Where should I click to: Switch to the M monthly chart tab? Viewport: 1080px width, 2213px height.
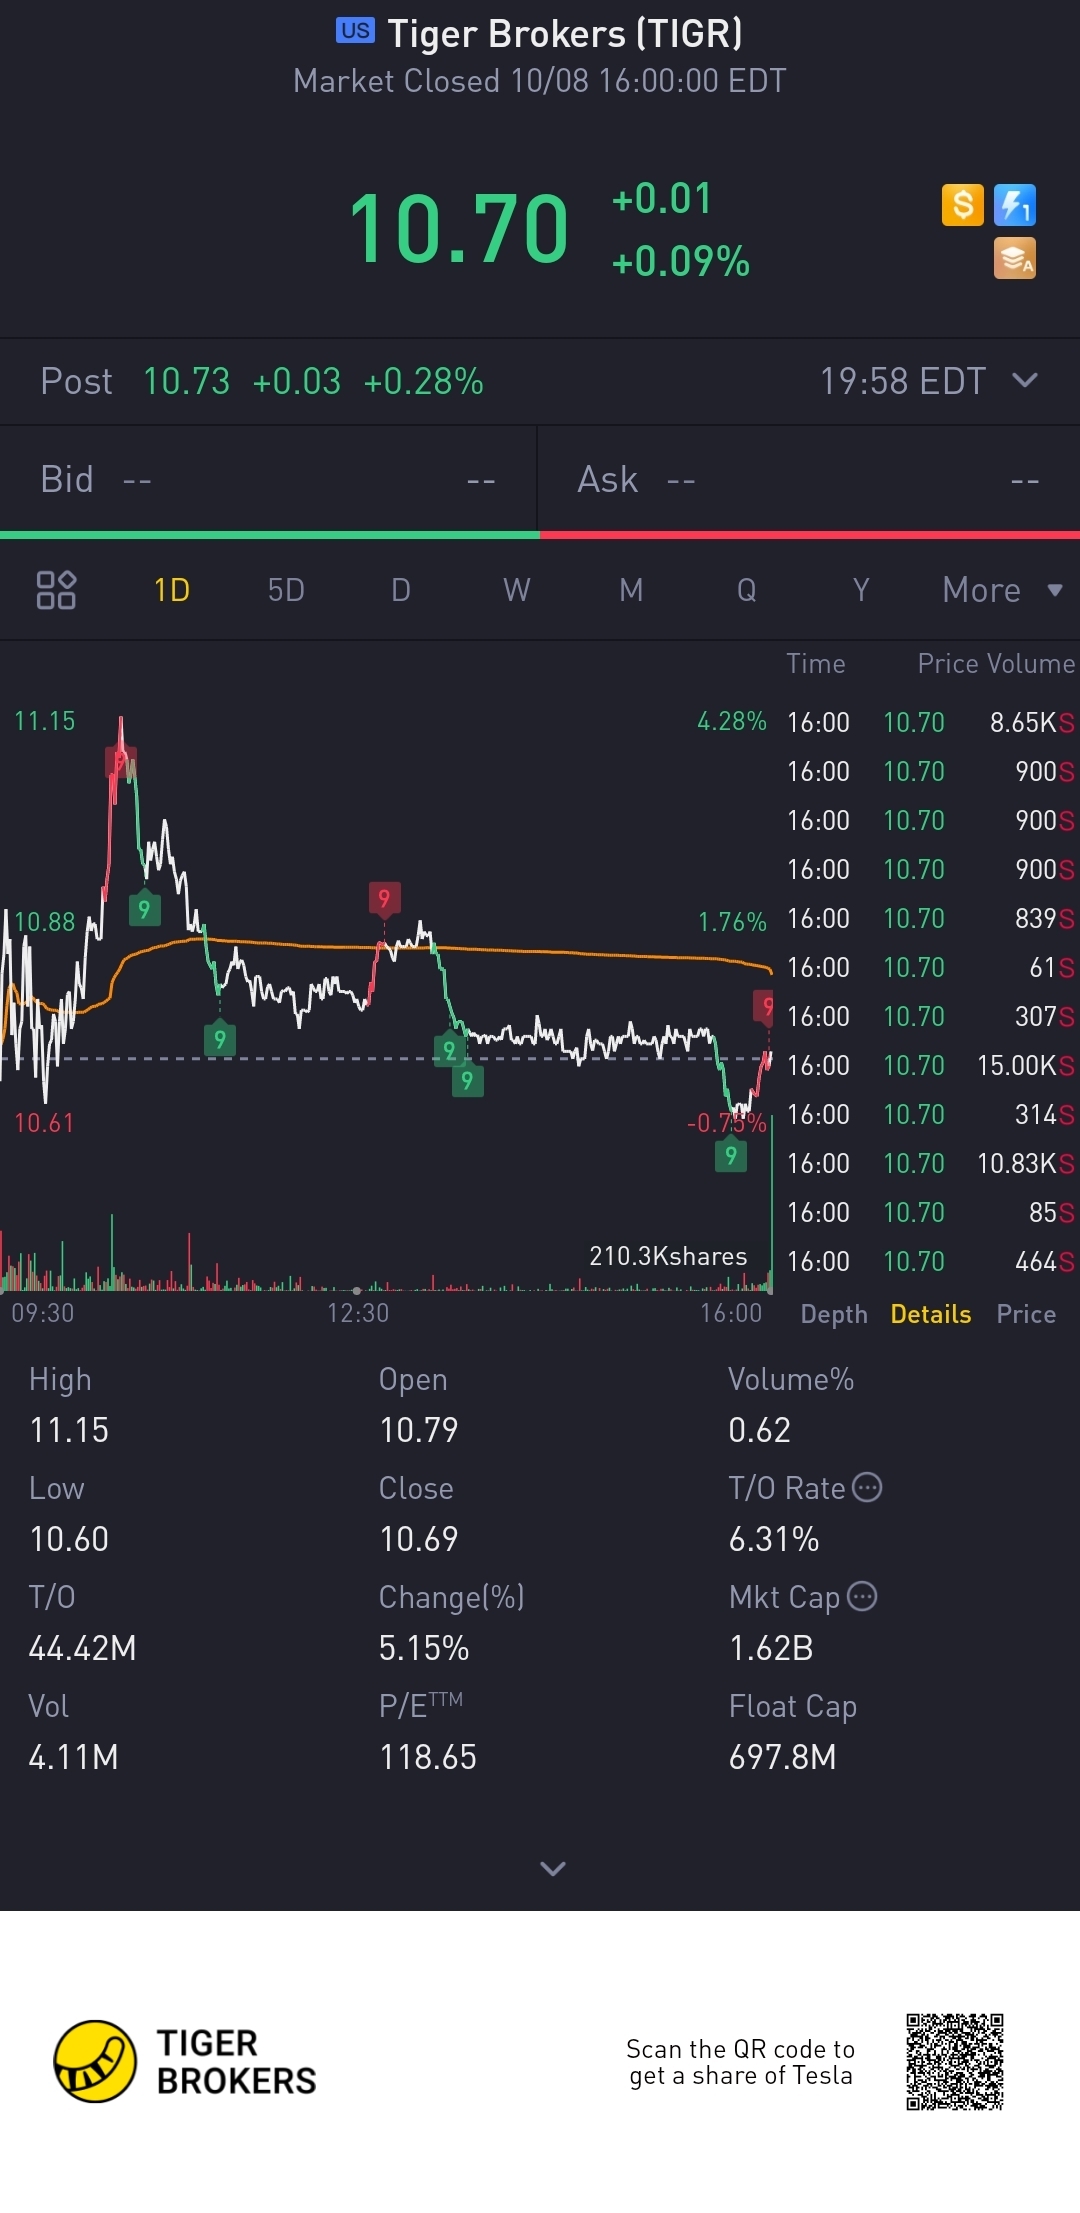coord(631,590)
